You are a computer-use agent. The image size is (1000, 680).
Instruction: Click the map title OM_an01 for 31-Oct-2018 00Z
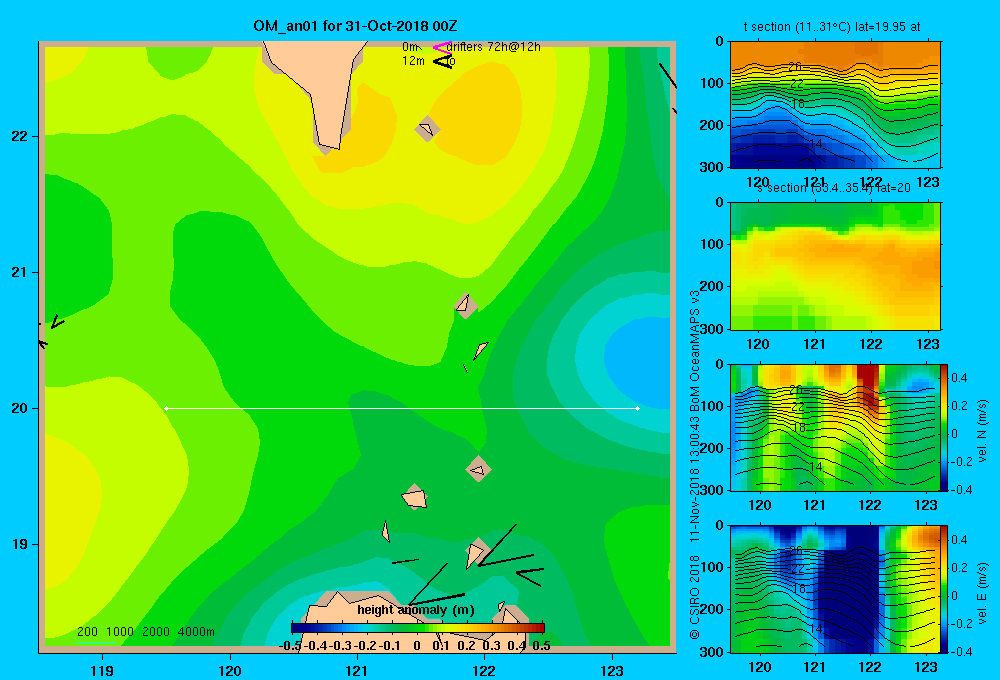(x=355, y=26)
